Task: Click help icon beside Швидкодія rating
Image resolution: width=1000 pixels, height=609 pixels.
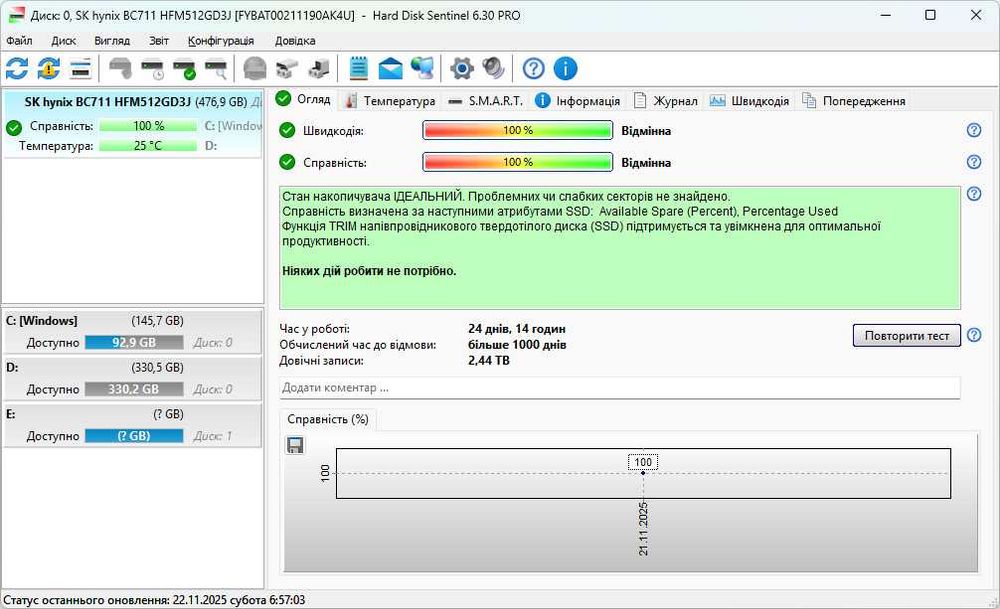Action: (974, 130)
